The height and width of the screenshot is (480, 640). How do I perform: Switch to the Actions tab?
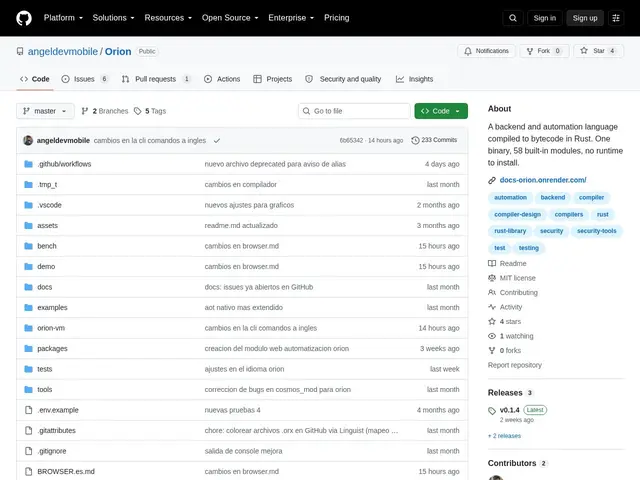click(x=222, y=79)
